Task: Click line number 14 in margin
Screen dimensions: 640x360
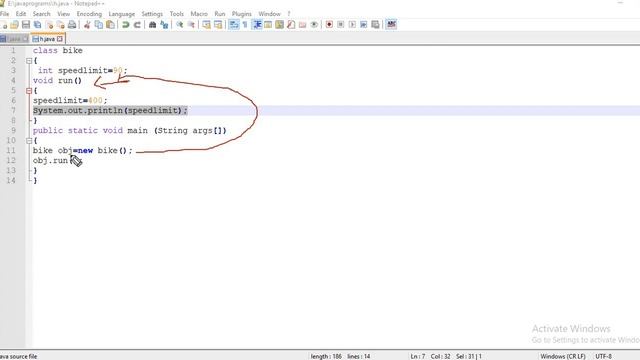Action: [x=11, y=180]
